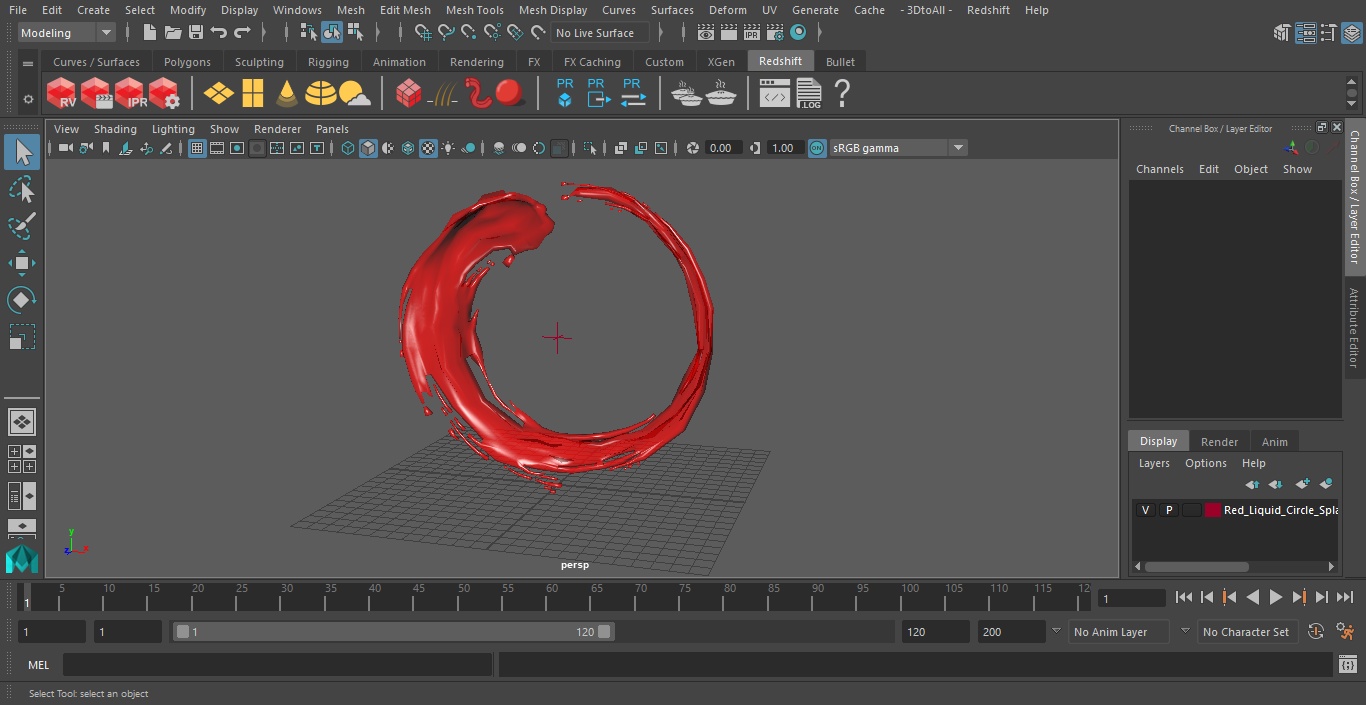
Task: Toggle textured display checker icon
Action: coord(428,148)
